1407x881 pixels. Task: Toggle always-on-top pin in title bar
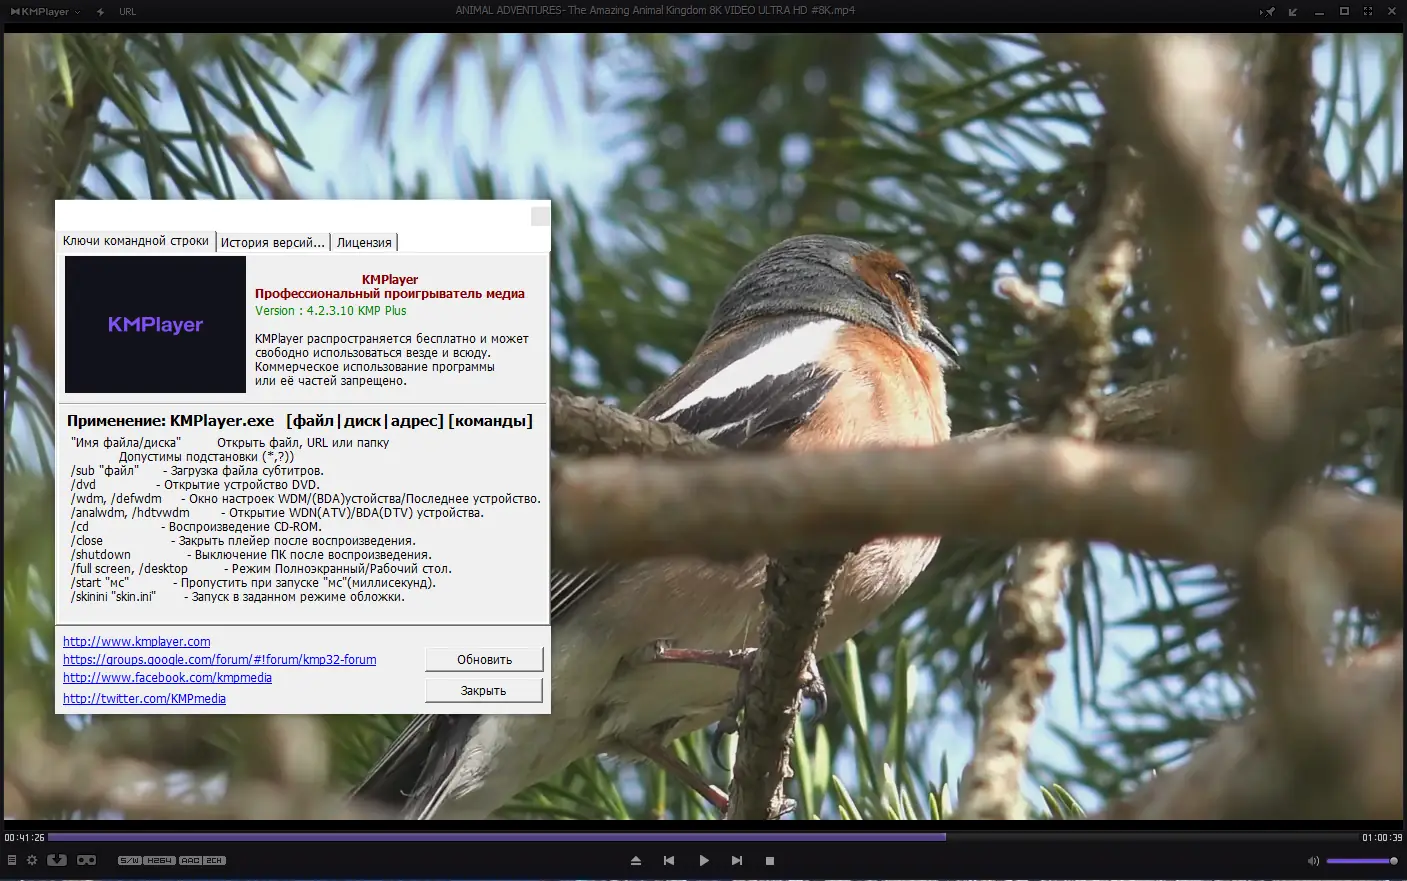coord(1269,11)
